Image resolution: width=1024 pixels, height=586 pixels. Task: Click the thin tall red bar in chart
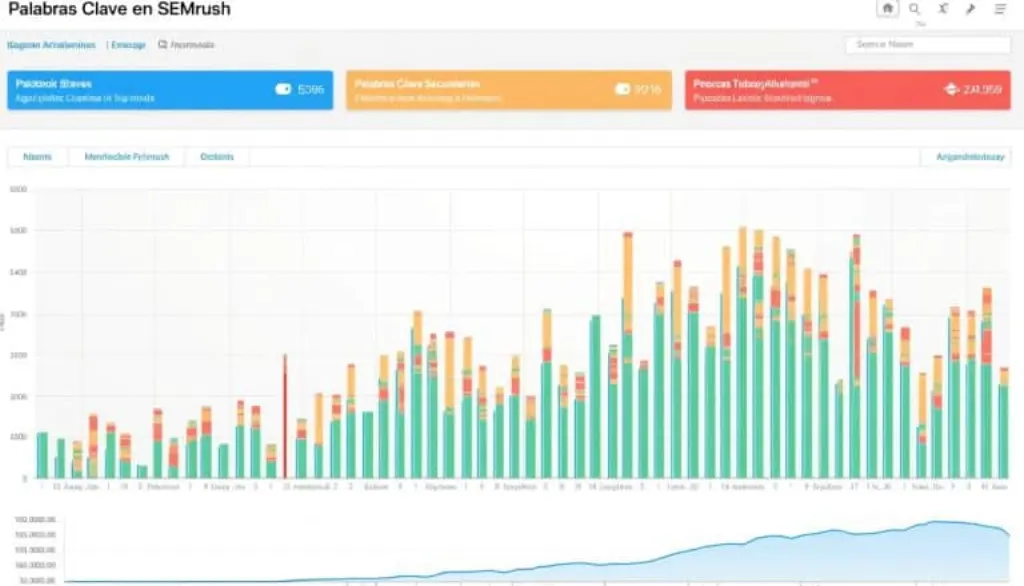285,416
